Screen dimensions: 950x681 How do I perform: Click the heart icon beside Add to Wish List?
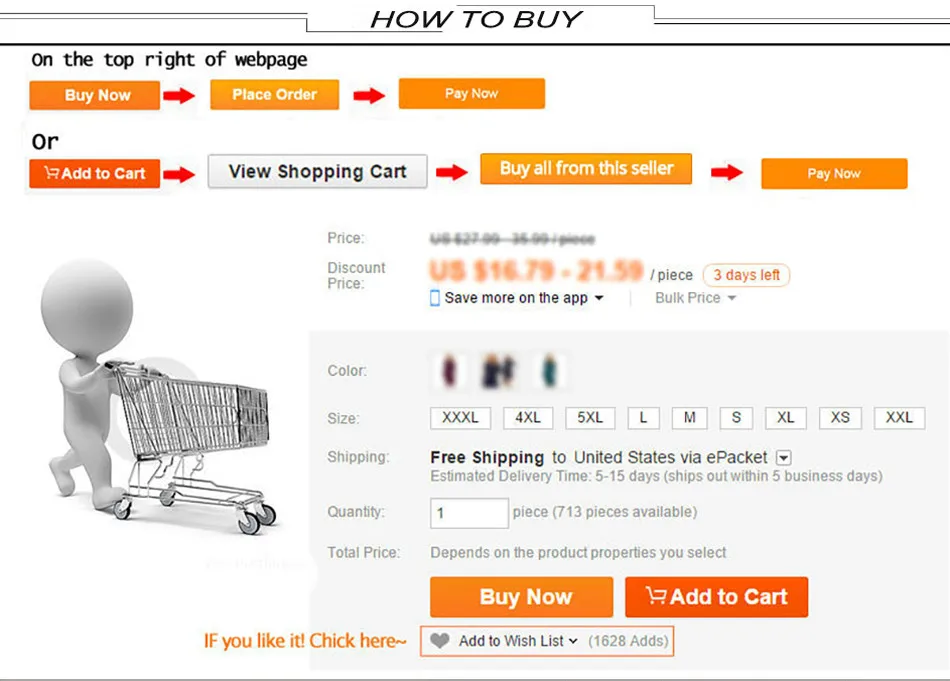tap(440, 640)
